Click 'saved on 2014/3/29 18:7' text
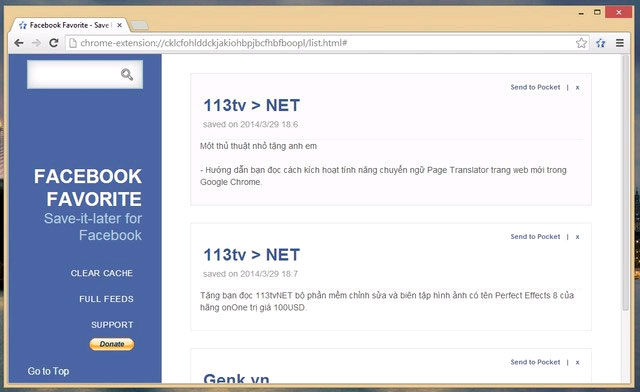 click(x=250, y=274)
